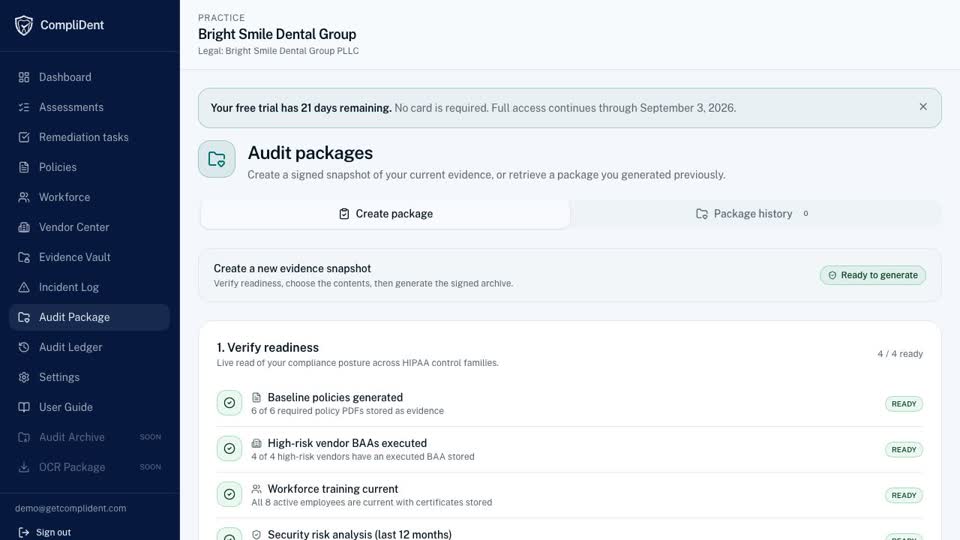Click the Evidence Vault folder icon
Viewport: 960px width, 540px height.
(x=24, y=257)
